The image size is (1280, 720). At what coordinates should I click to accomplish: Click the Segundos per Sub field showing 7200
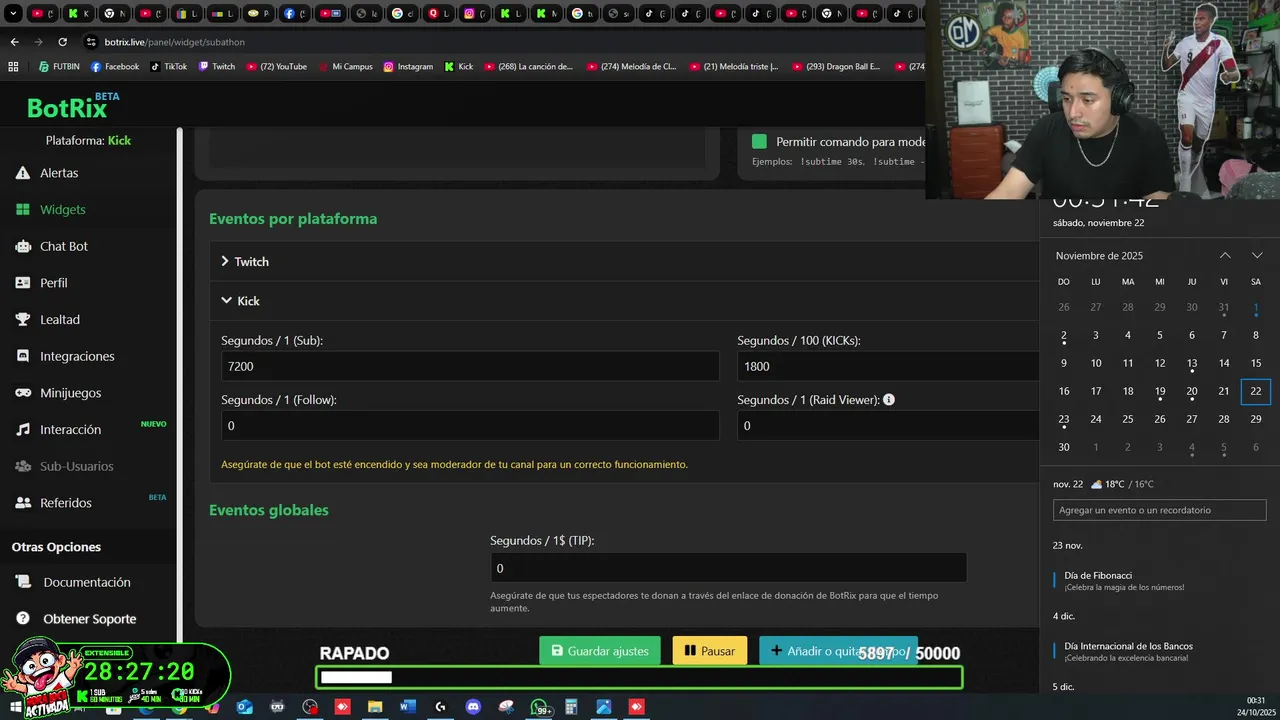pos(470,366)
